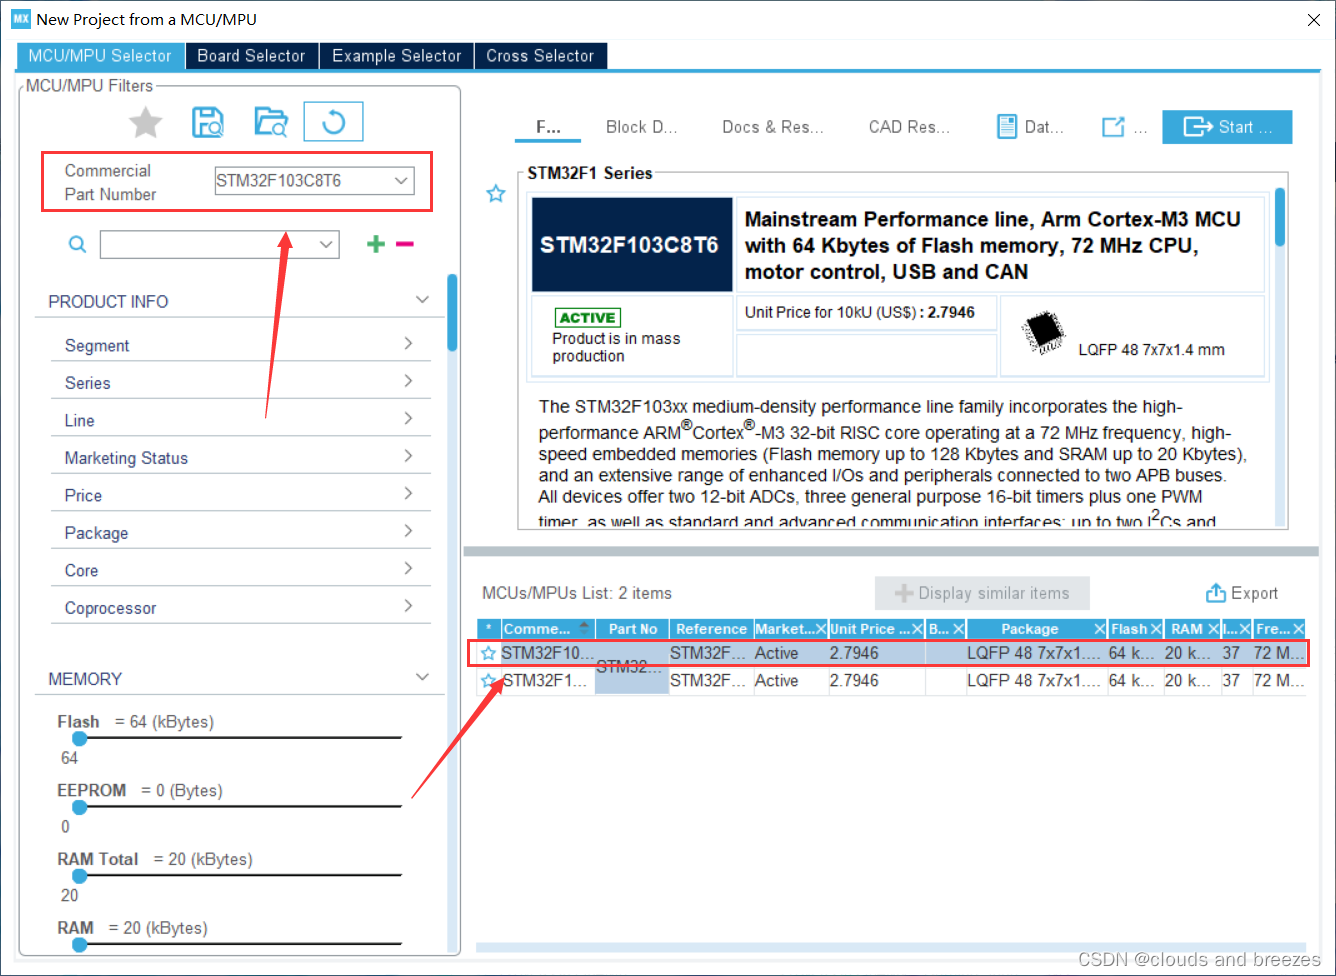Click Display similar items button
The image size is (1336, 976).
click(982, 593)
